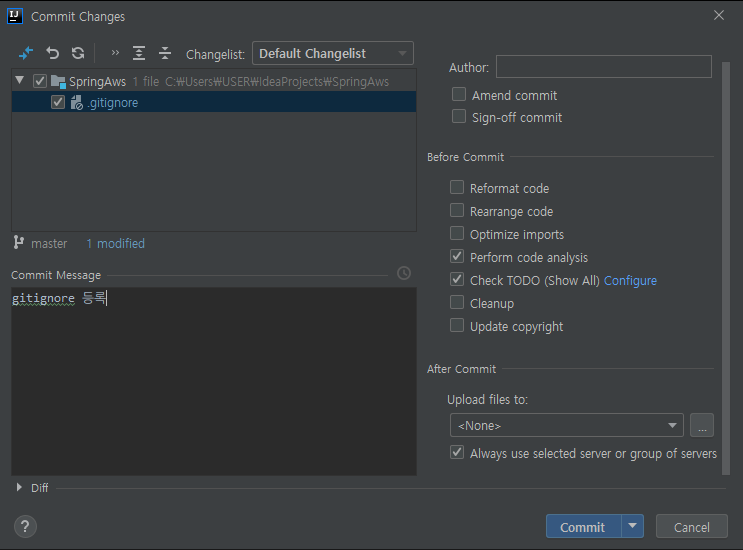Screen dimensions: 743x550
Task: Expand the Diff section
Action: 20,488
